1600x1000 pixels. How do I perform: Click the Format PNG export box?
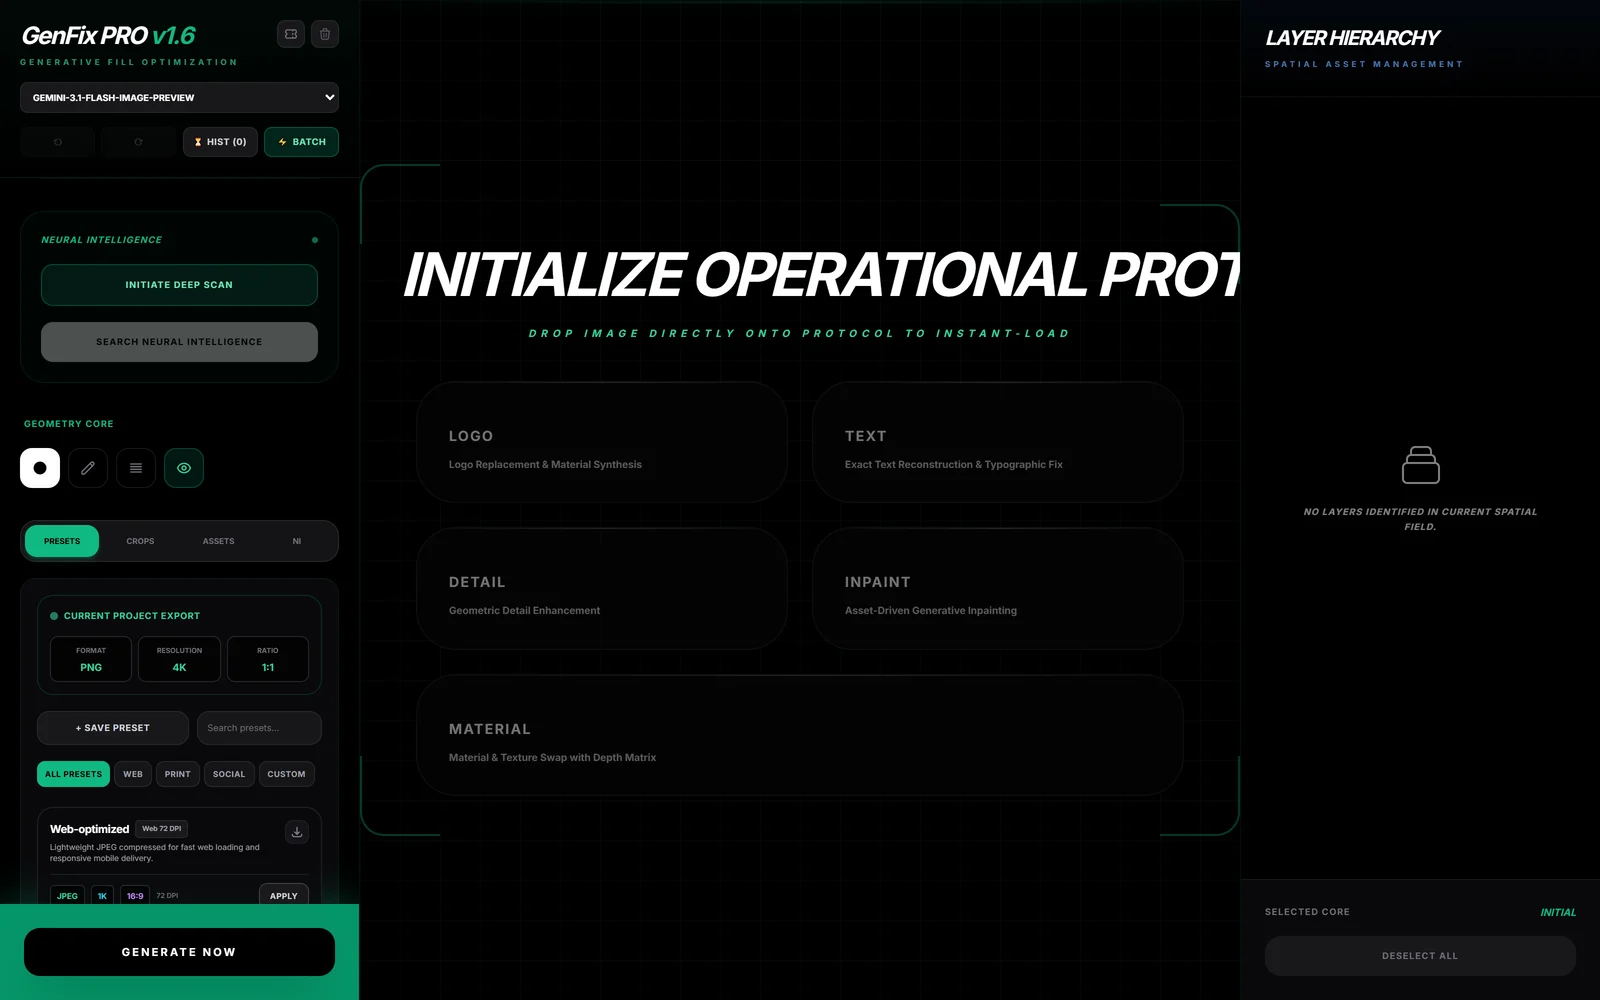point(91,659)
